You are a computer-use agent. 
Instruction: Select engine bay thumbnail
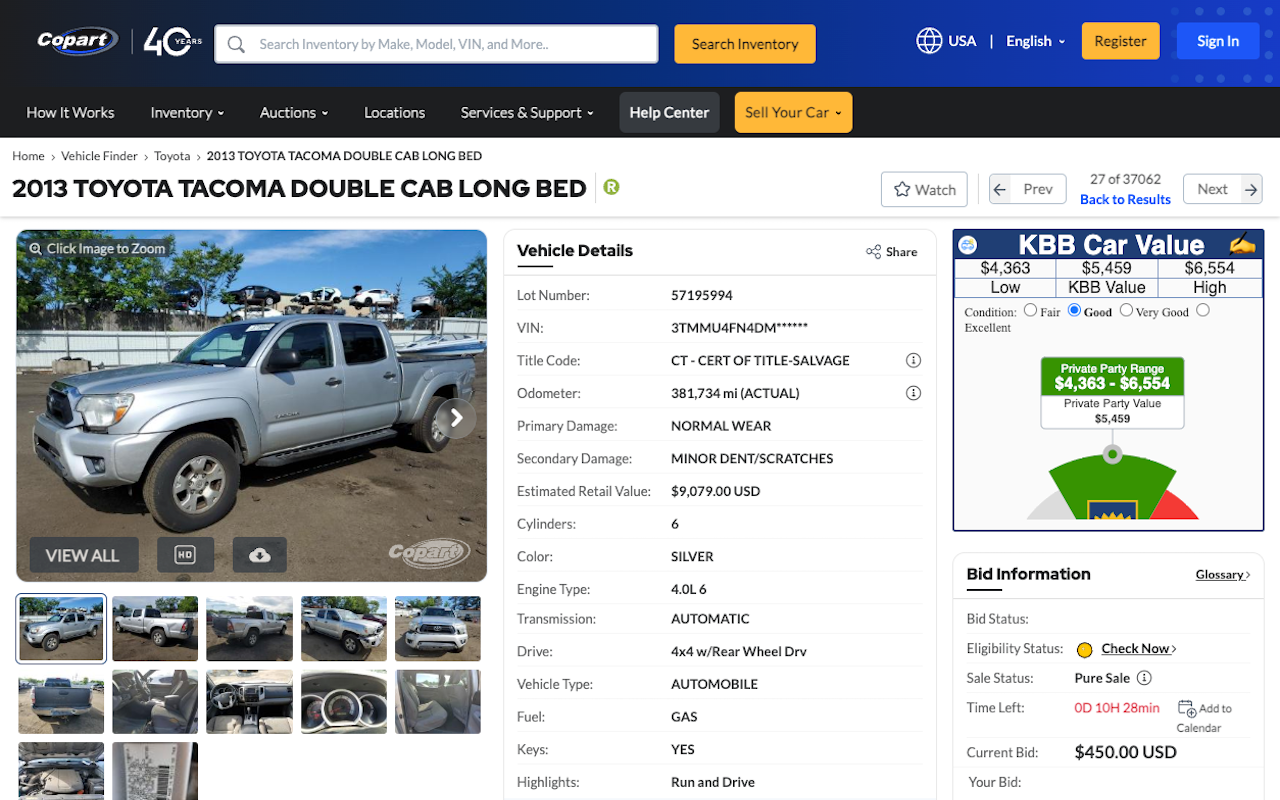61,771
